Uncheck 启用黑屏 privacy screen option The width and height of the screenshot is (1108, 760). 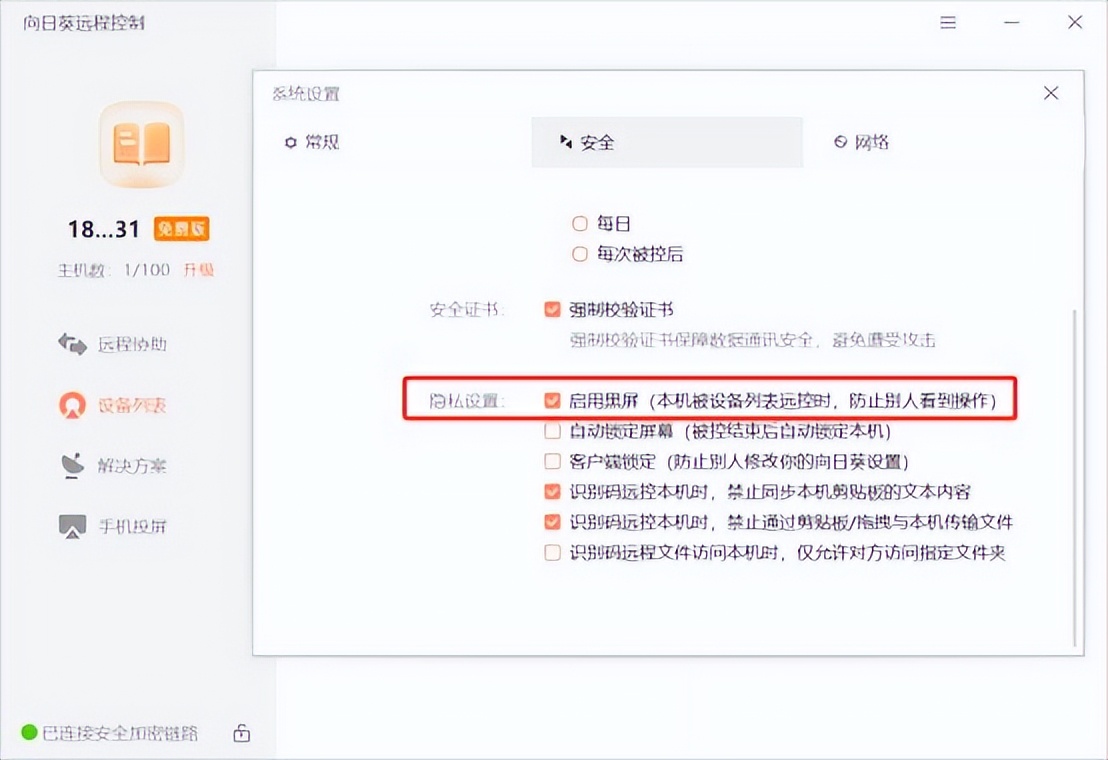552,400
